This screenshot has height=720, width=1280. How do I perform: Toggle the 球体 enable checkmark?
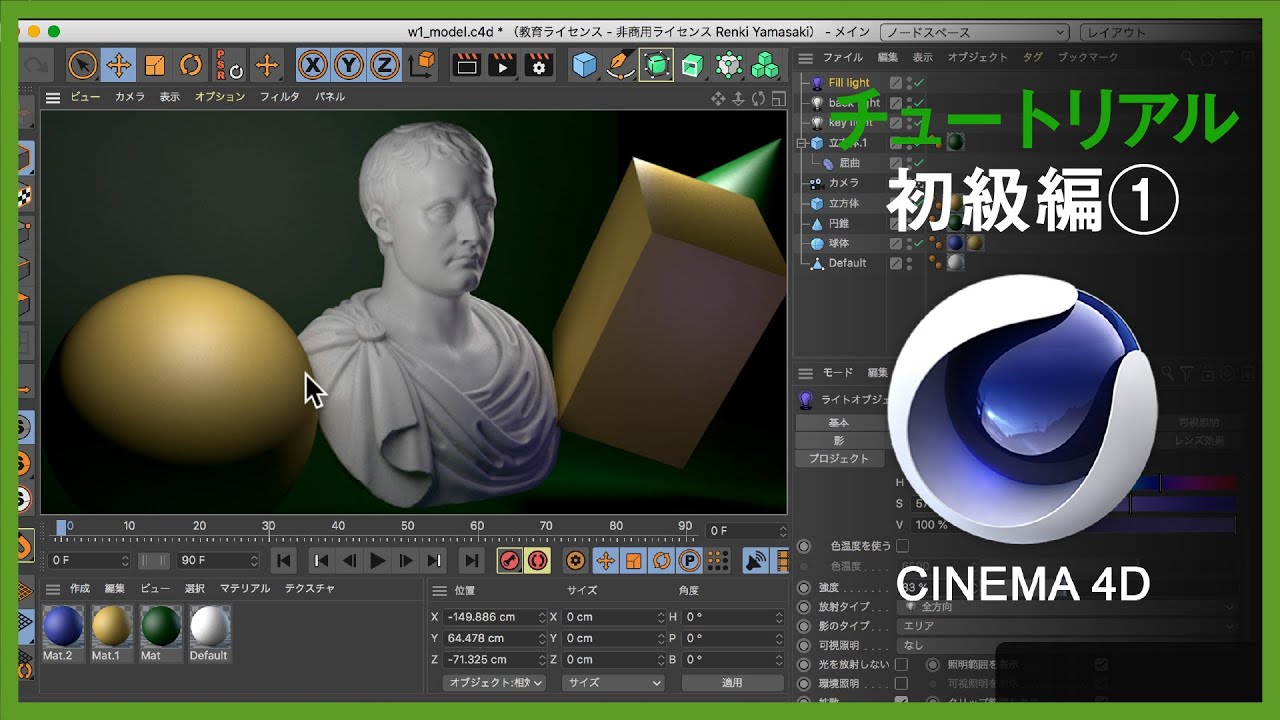918,243
